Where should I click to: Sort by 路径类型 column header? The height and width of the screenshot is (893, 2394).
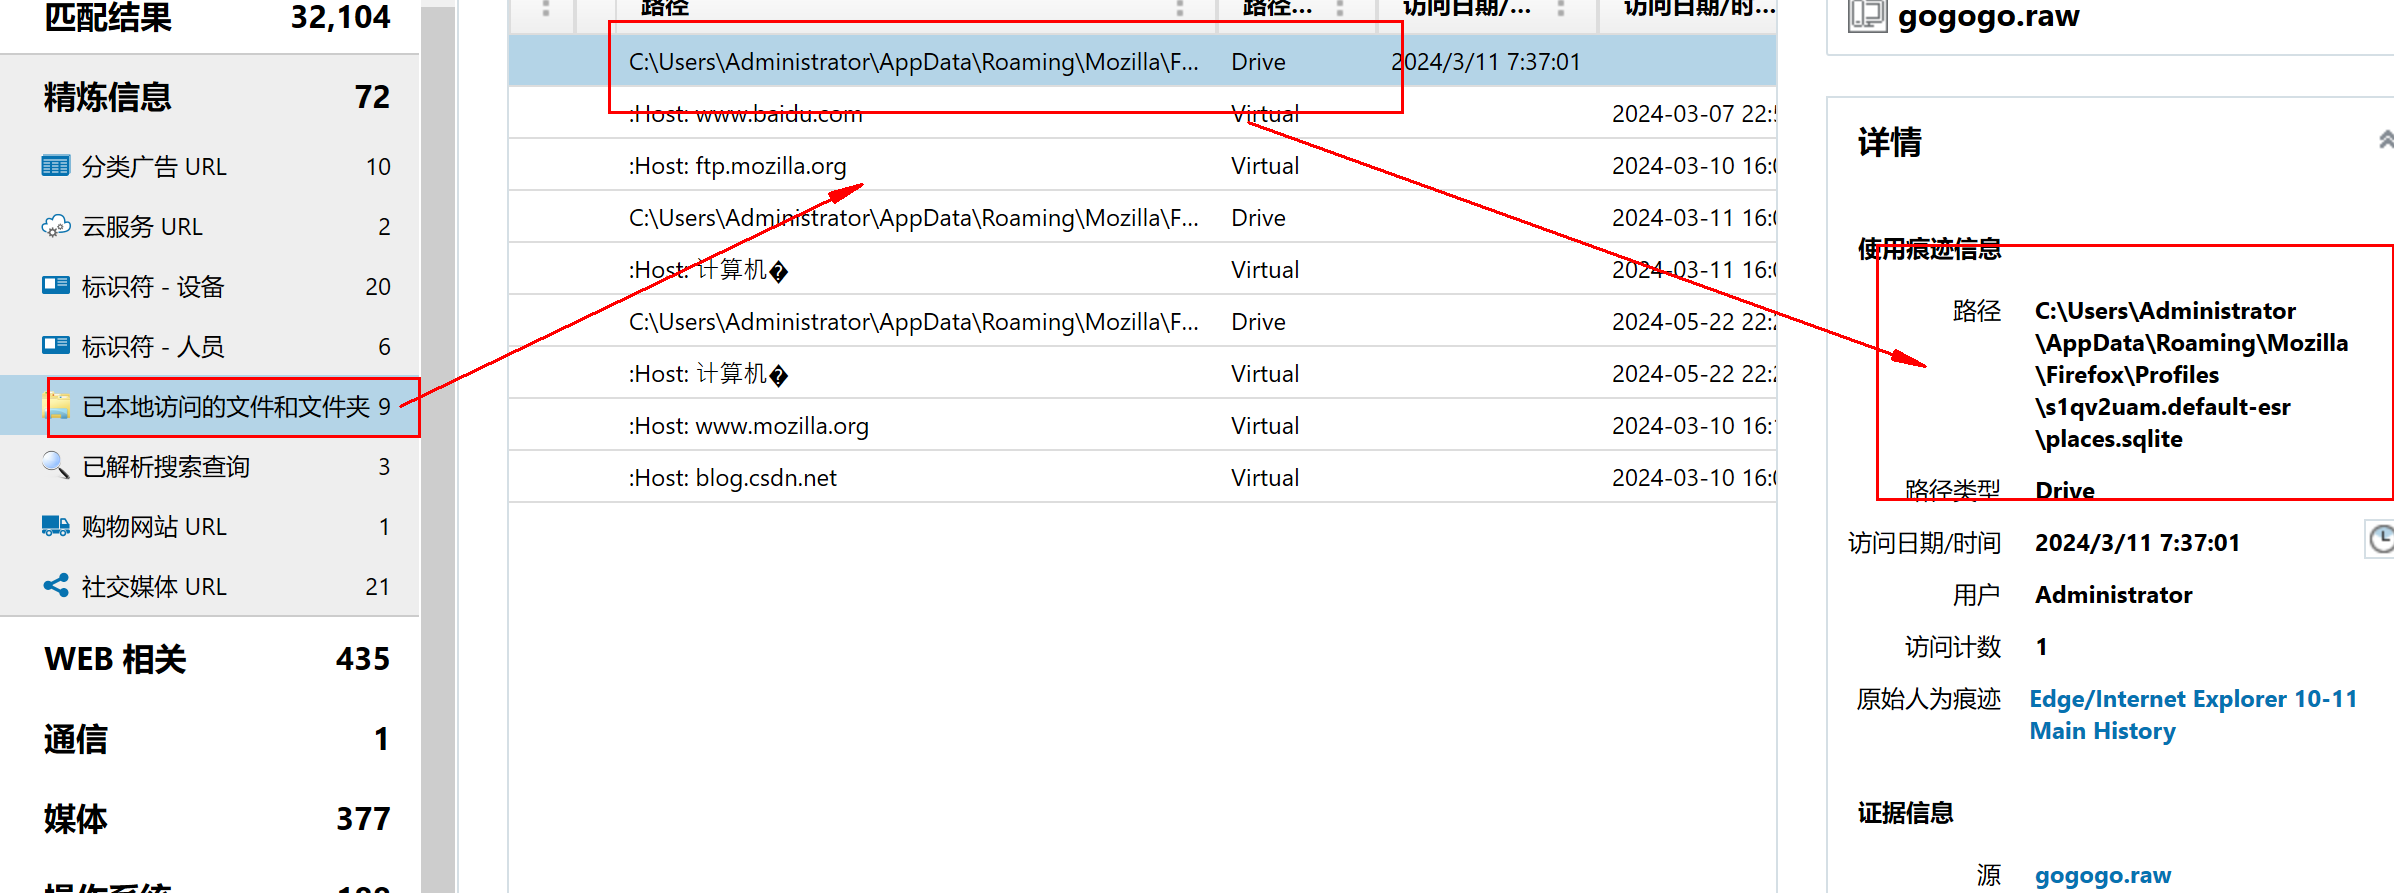pos(1277,8)
